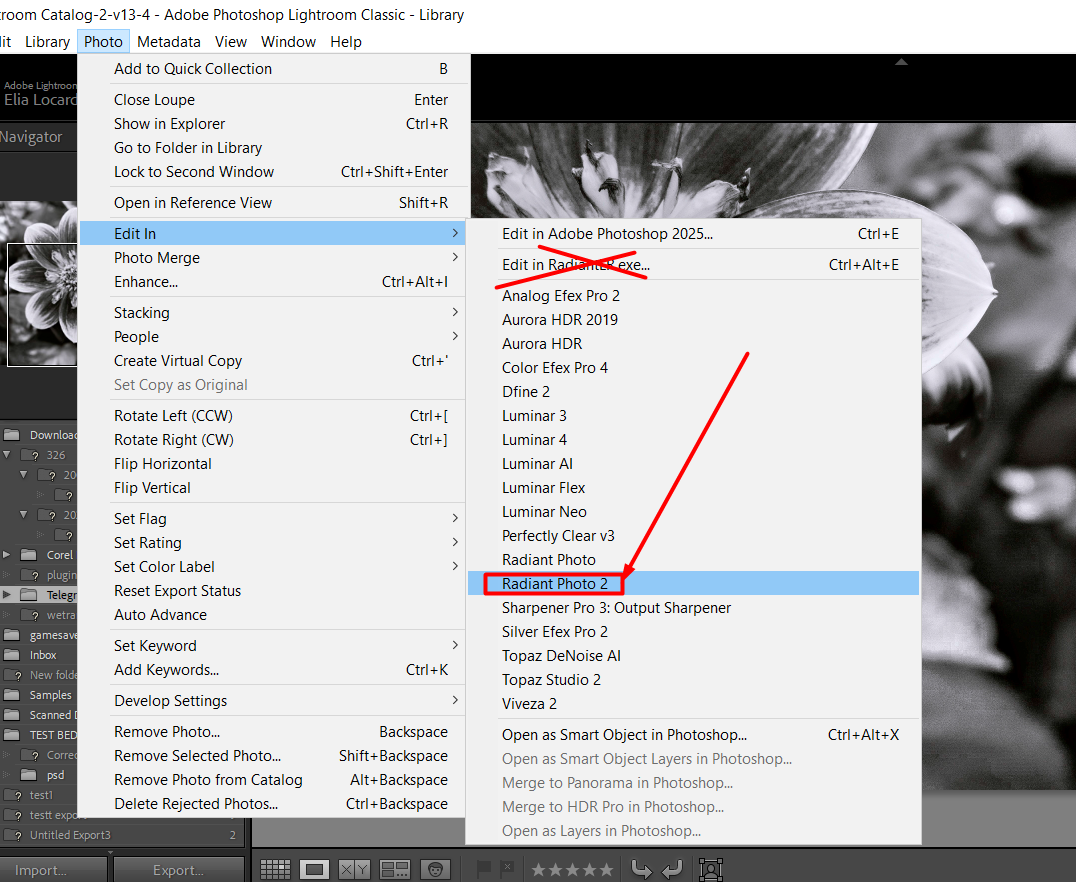1076x882 pixels.
Task: Expand the Telegram folder
Action: coord(7,594)
